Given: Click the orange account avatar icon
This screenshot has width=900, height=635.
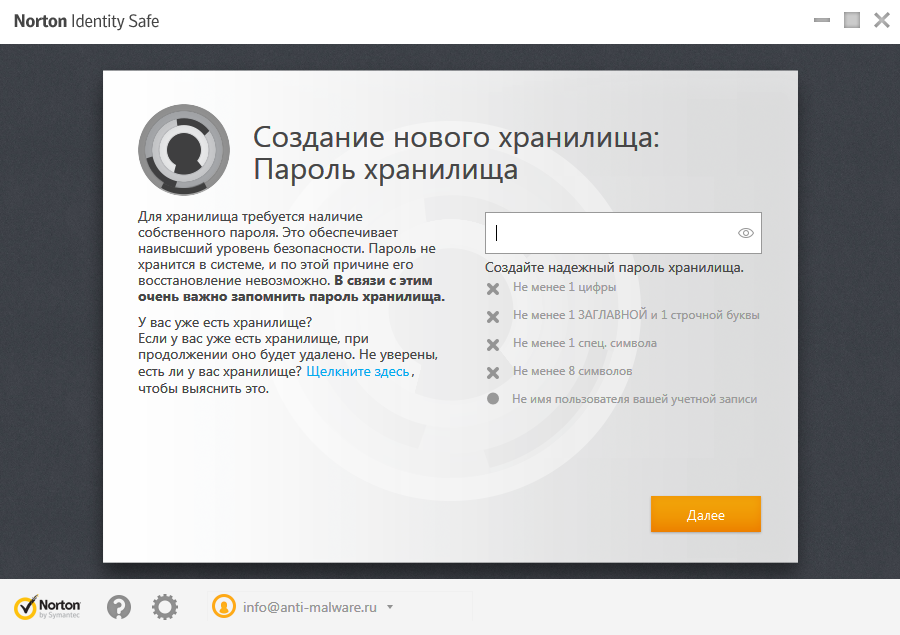Looking at the screenshot, I should (224, 606).
